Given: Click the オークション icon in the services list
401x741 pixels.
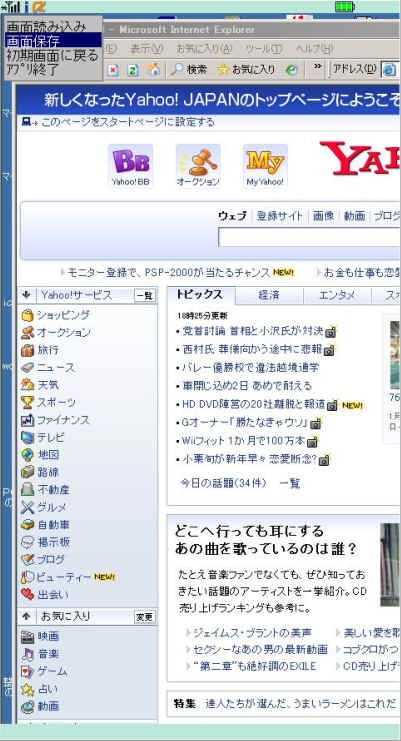Looking at the screenshot, I should pos(28,333).
